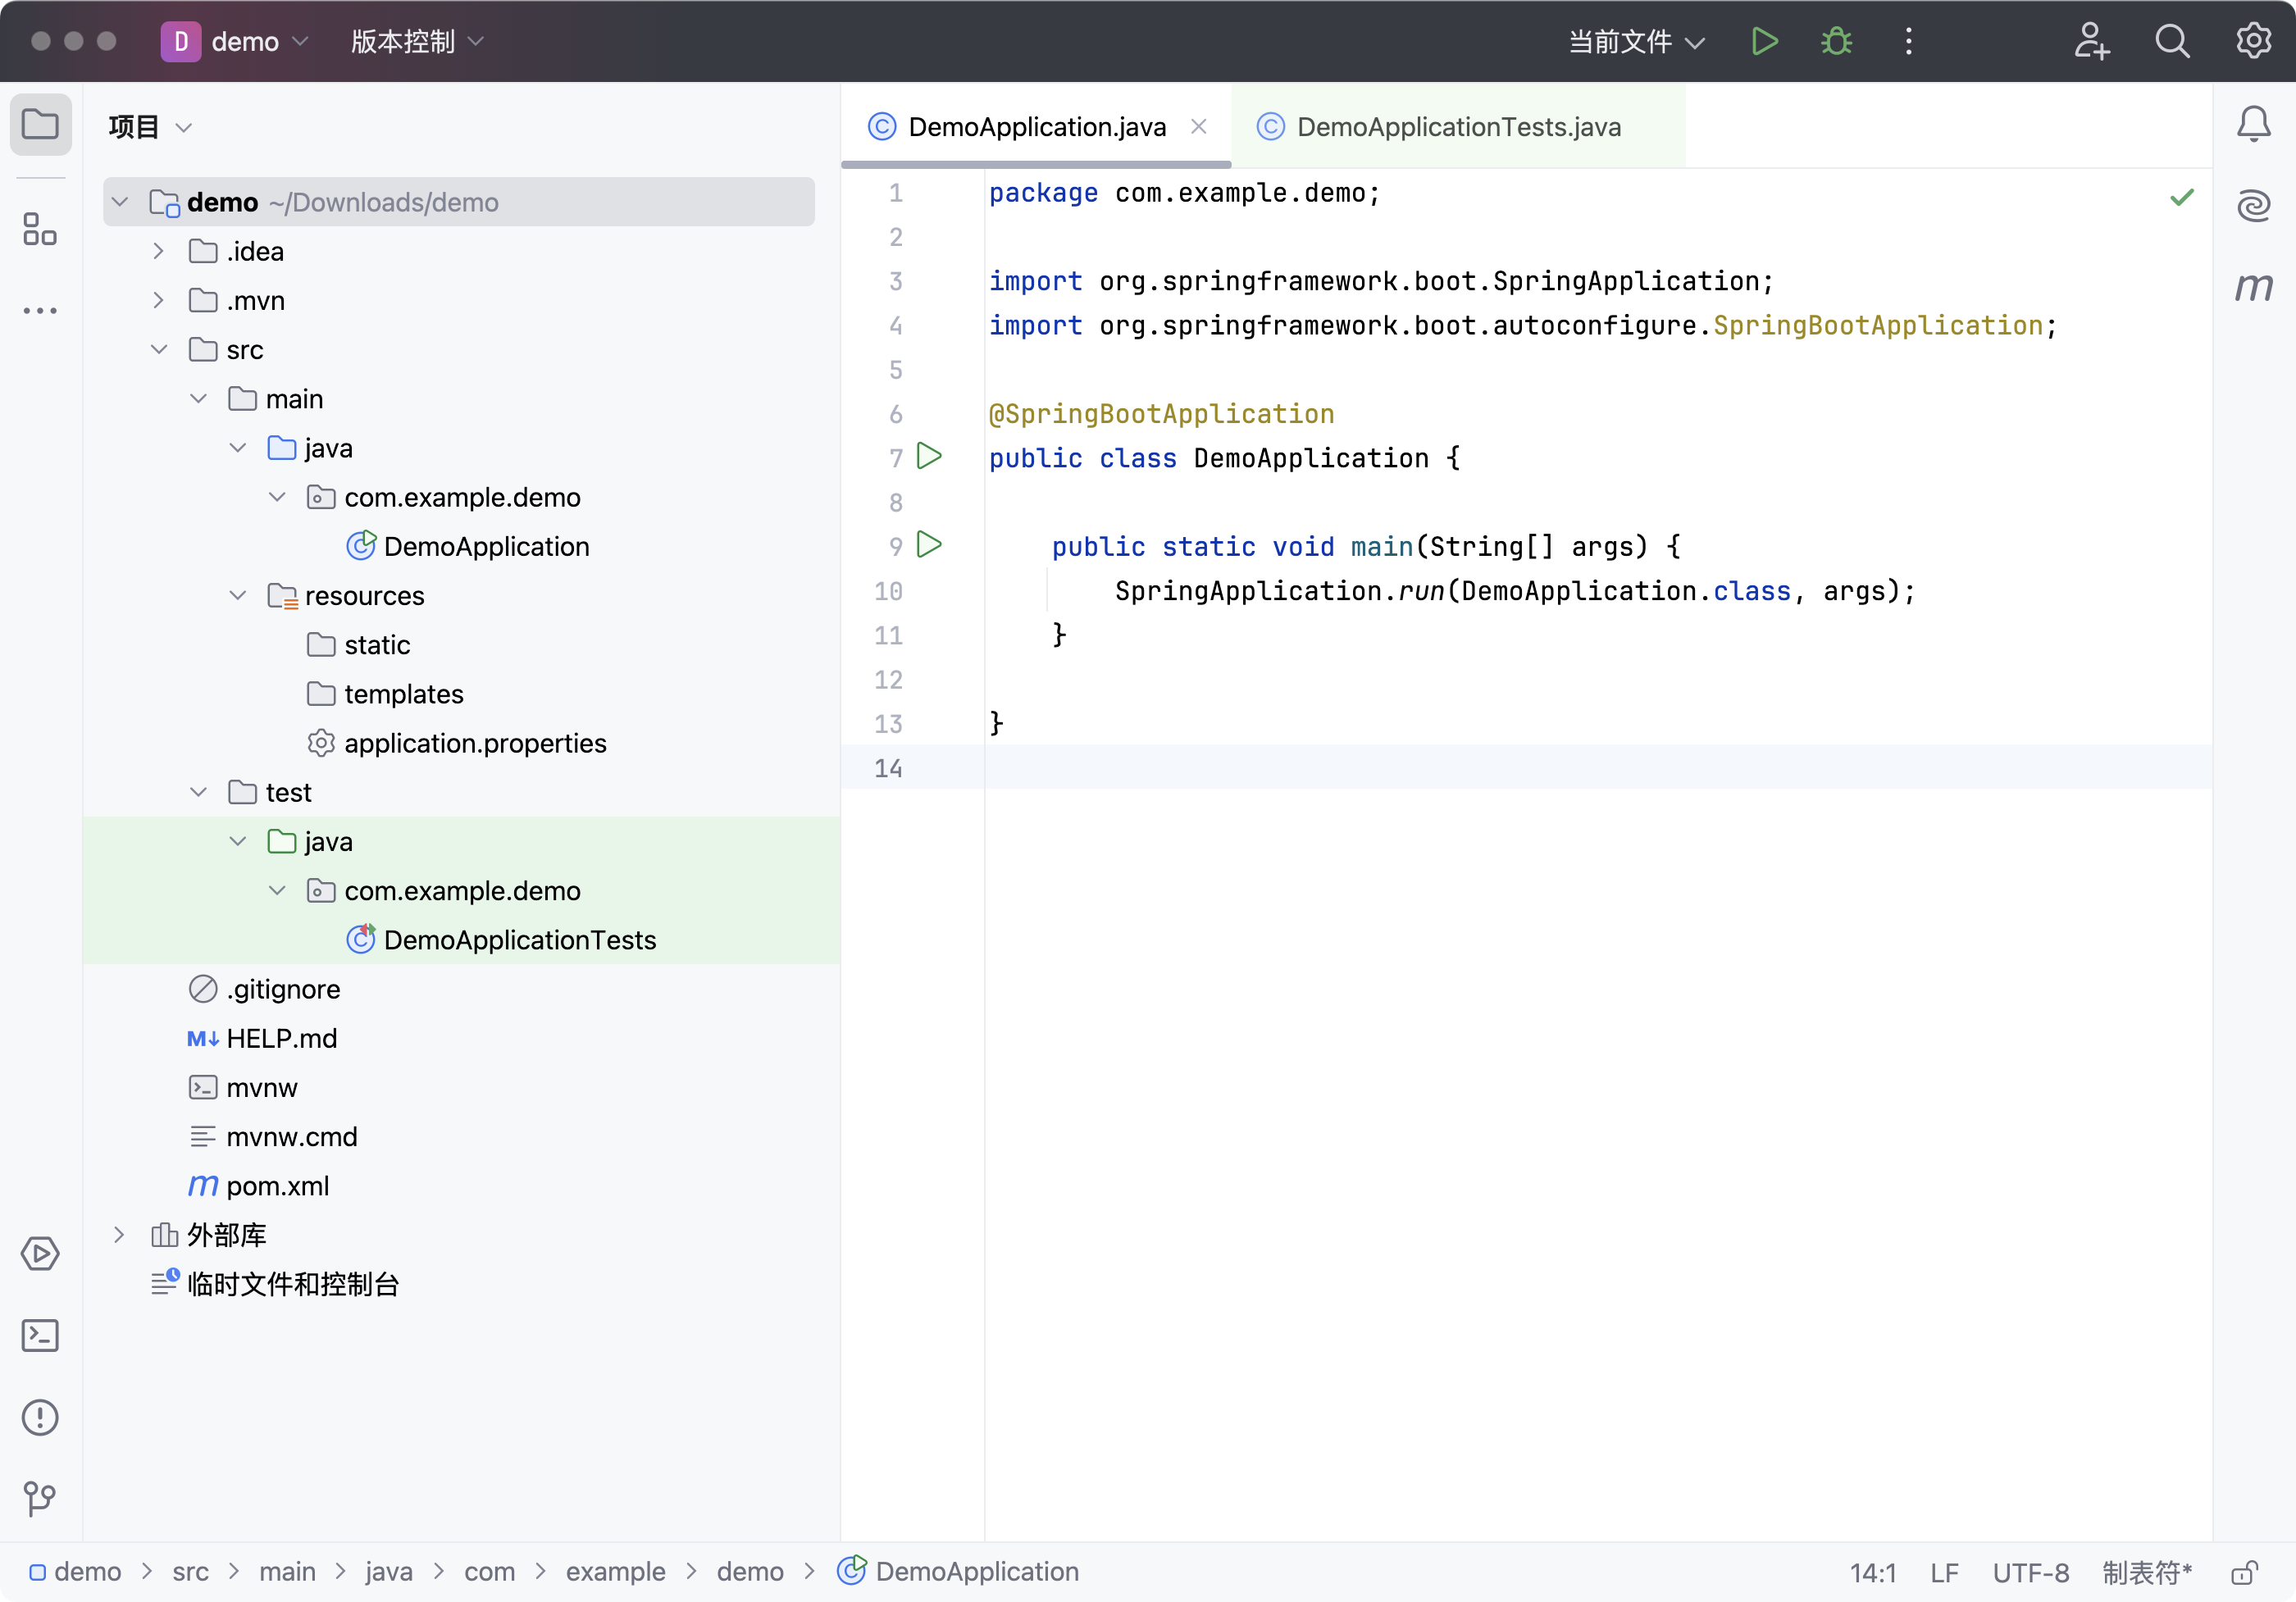2296x1602 pixels.
Task: Expand the 外部库 external libraries node
Action: pos(119,1235)
